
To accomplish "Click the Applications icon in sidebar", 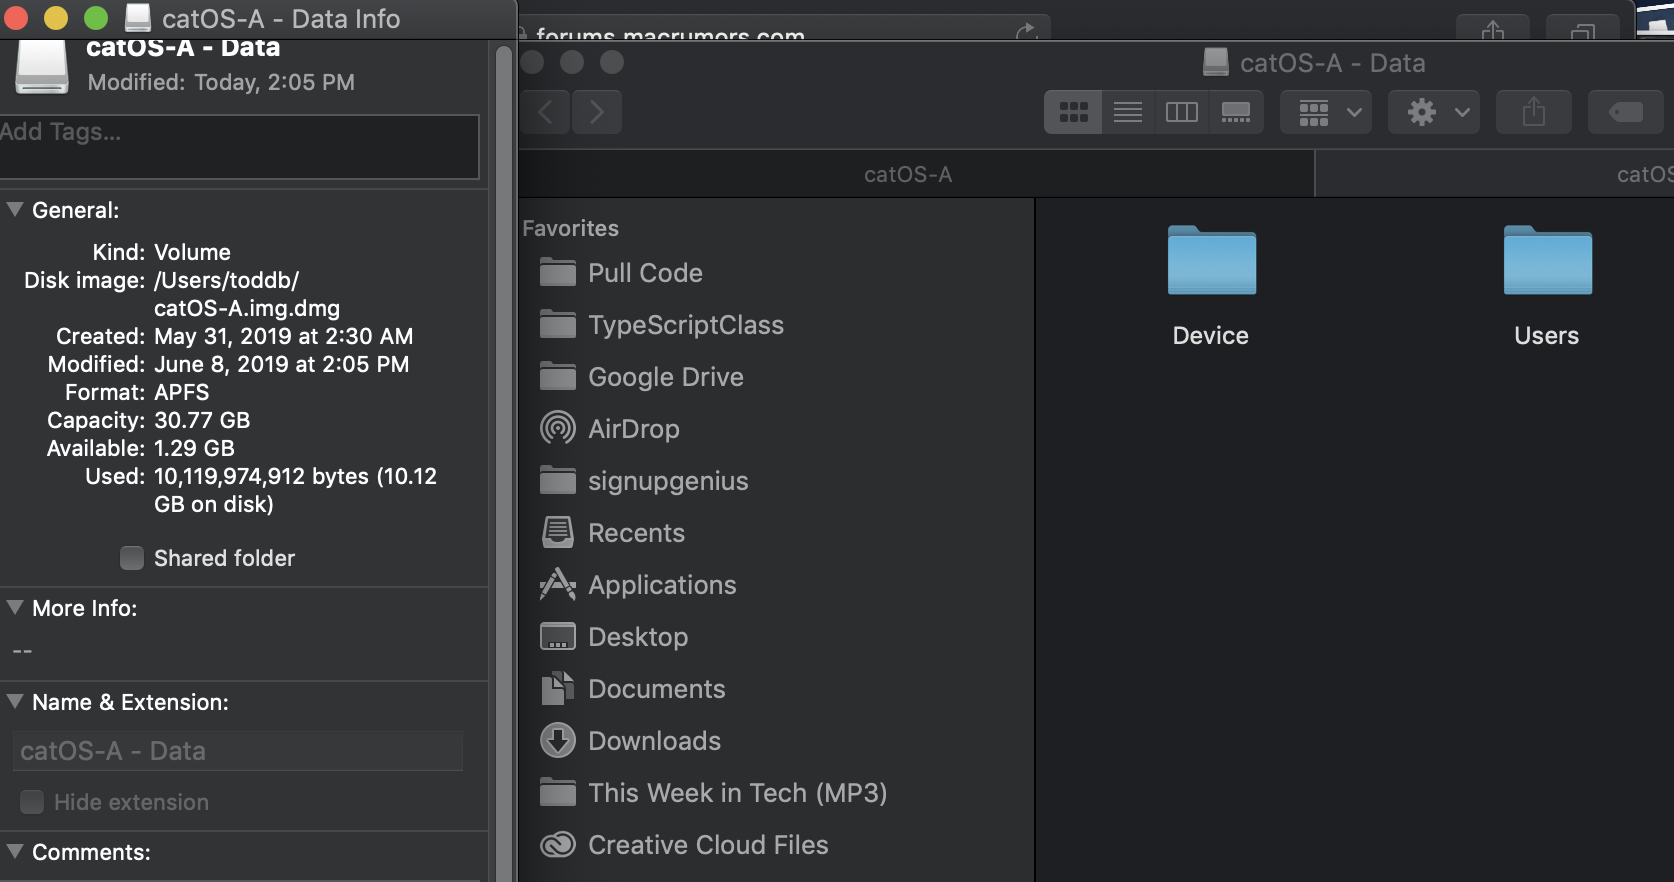I will point(558,584).
